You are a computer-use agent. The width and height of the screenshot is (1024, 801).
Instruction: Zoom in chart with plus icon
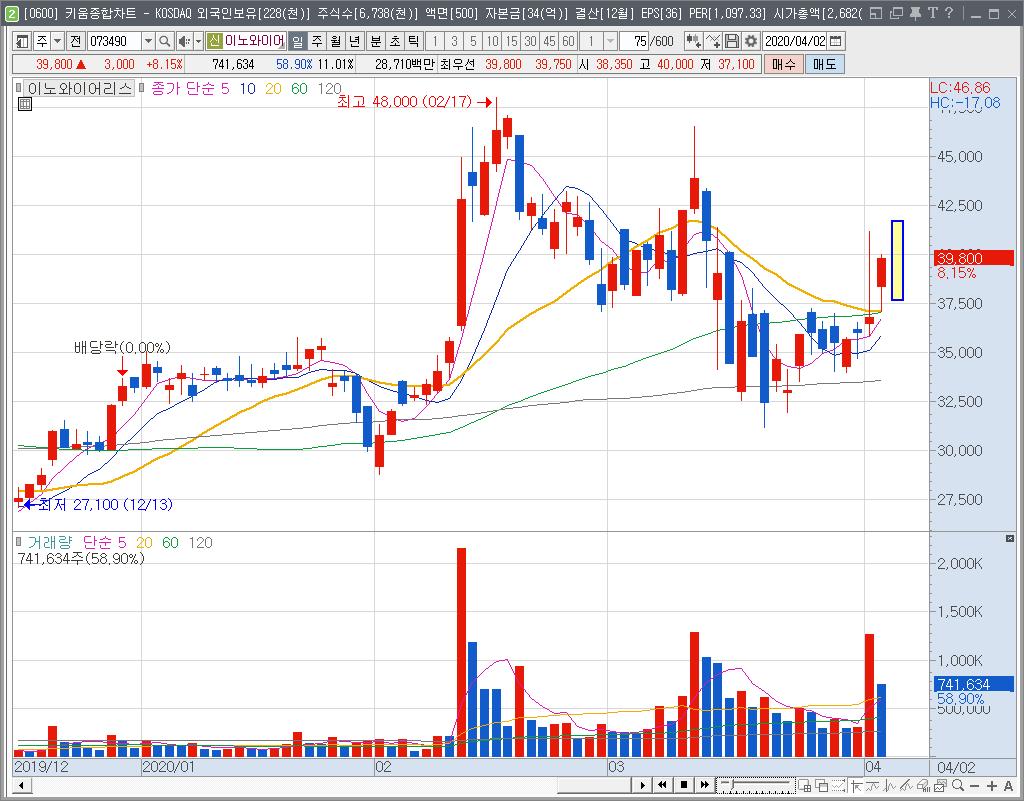click(x=991, y=785)
